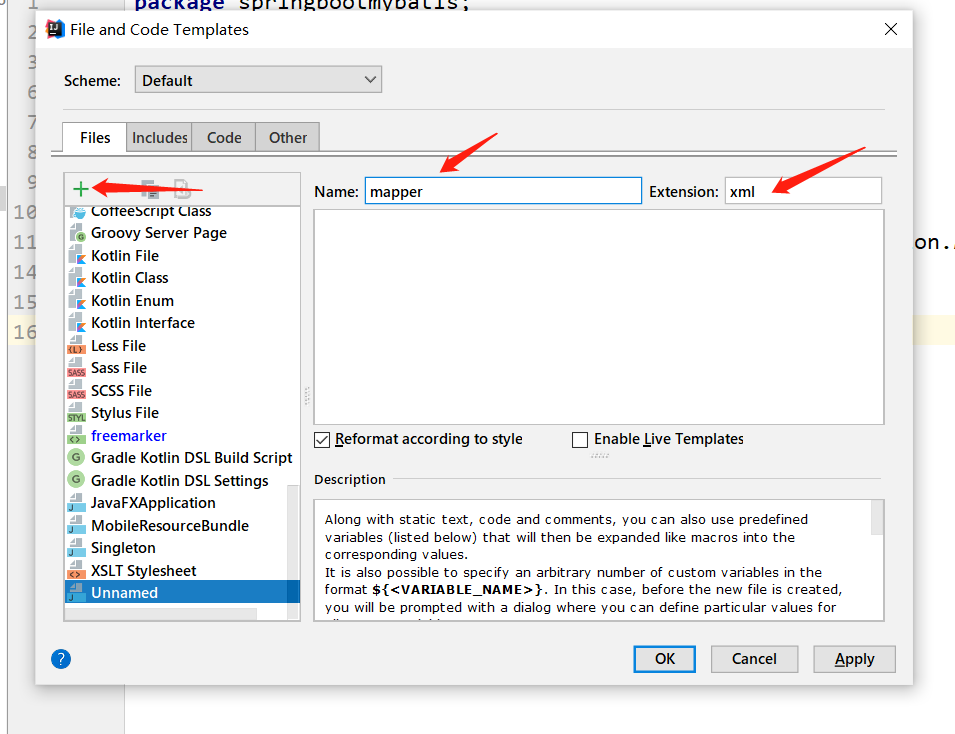Click the Extension field containing xml
Screen dimensions: 955x734
pyautogui.click(x=803, y=191)
